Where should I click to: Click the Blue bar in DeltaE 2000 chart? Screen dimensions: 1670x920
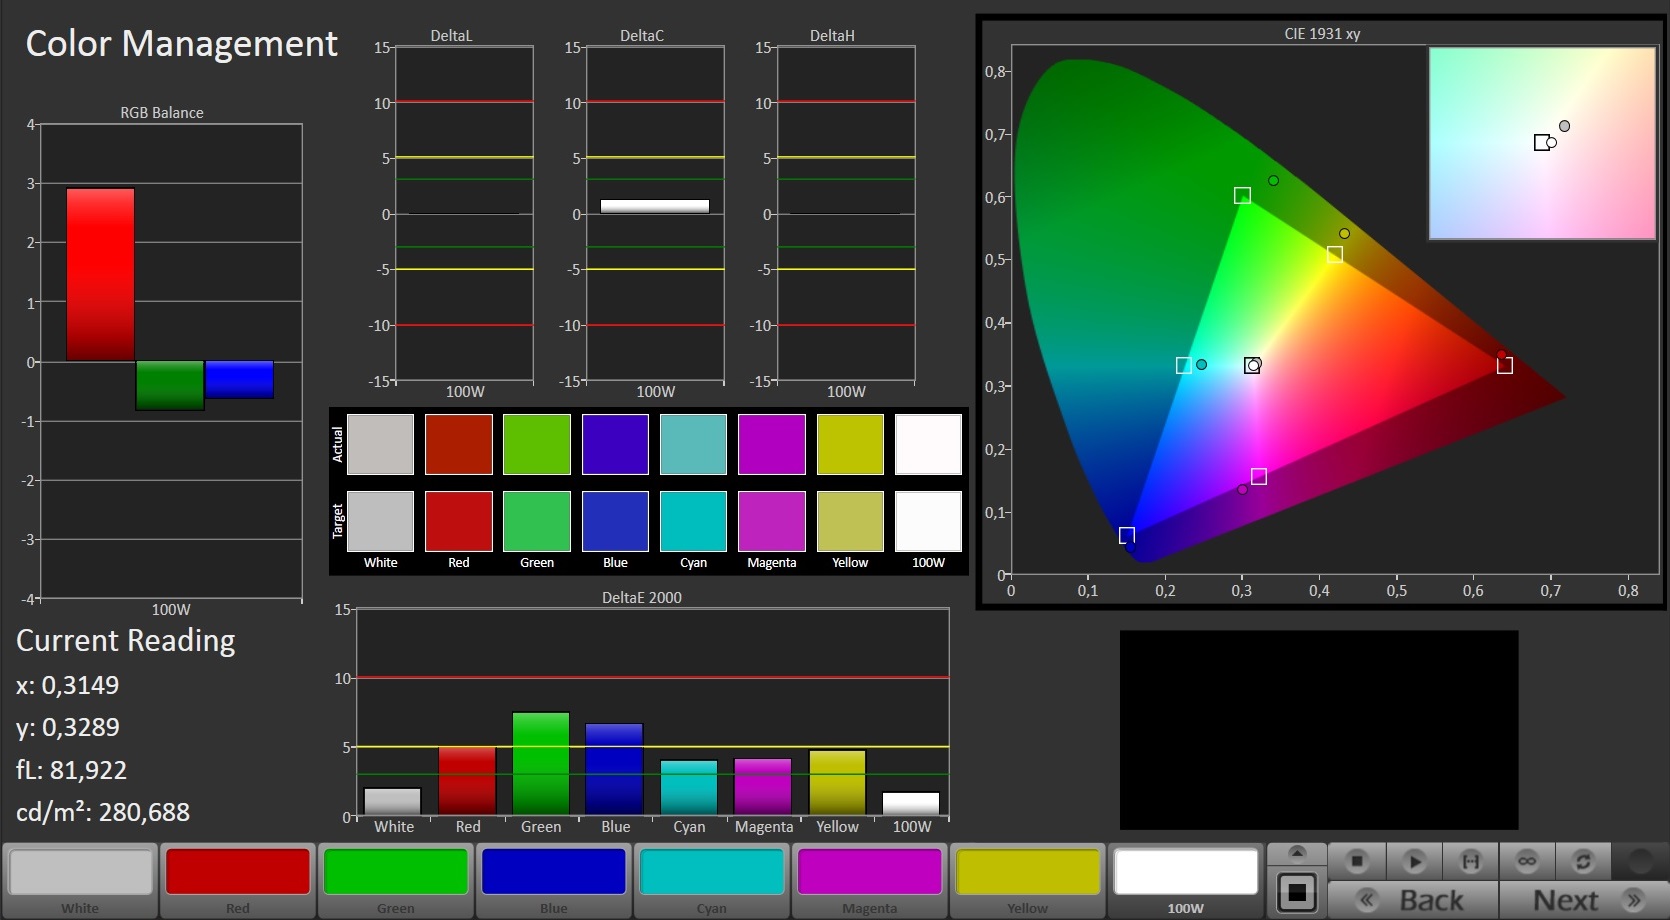(614, 769)
